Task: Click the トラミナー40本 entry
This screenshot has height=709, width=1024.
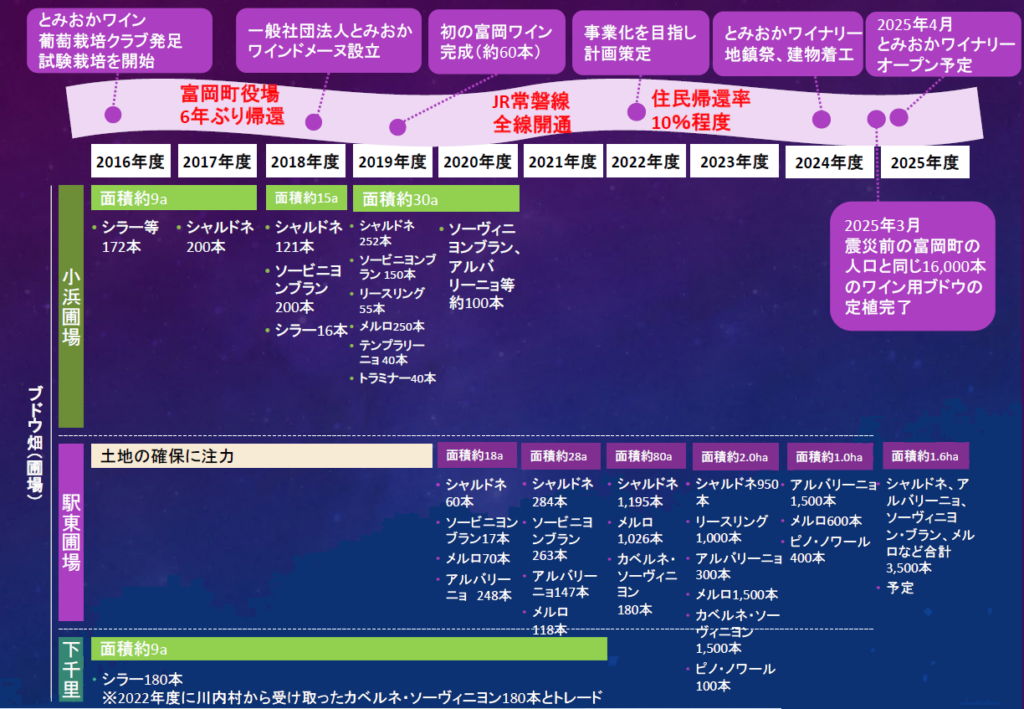Action: pyautogui.click(x=394, y=378)
